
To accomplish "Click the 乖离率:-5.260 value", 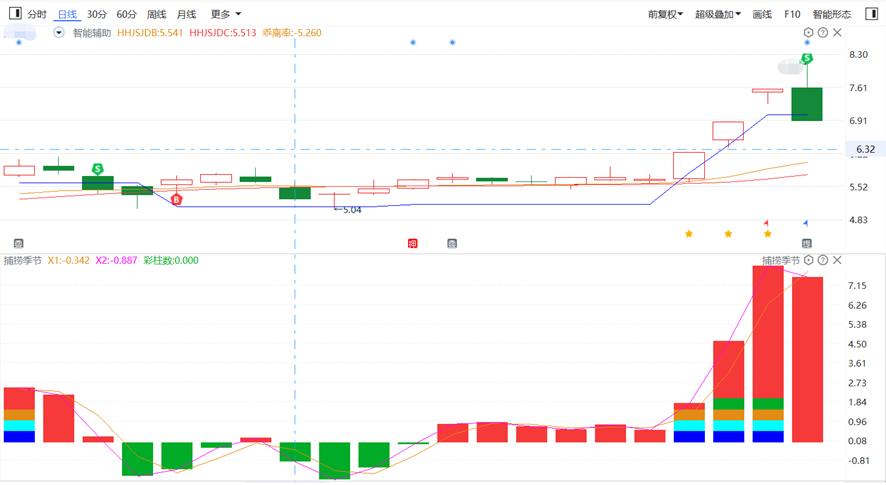I will tap(292, 33).
